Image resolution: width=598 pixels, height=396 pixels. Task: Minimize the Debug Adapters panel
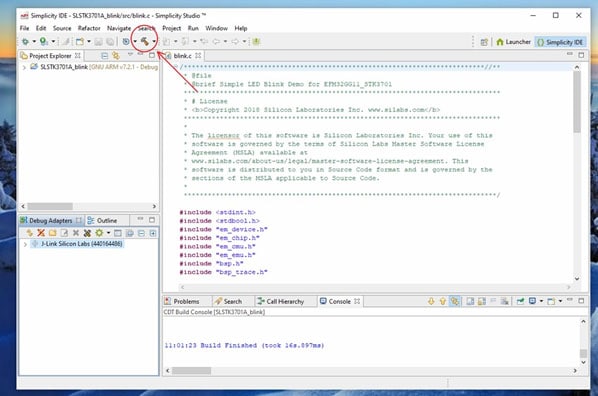coord(140,219)
